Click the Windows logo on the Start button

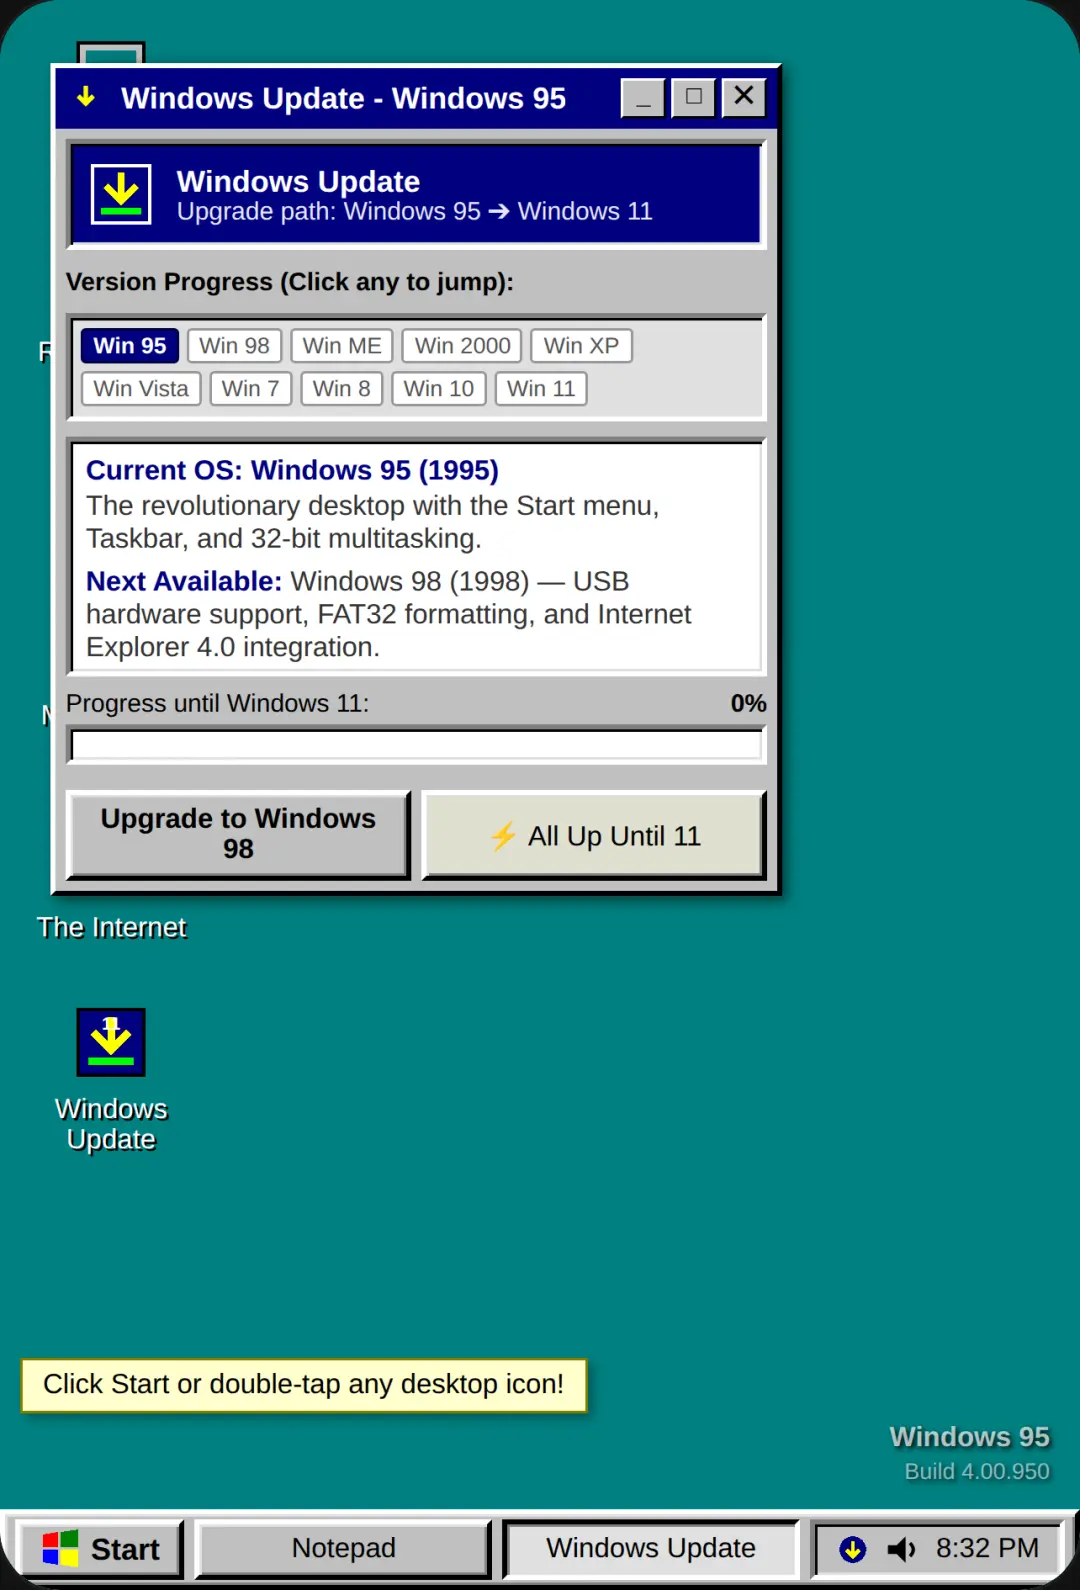tap(60, 1549)
